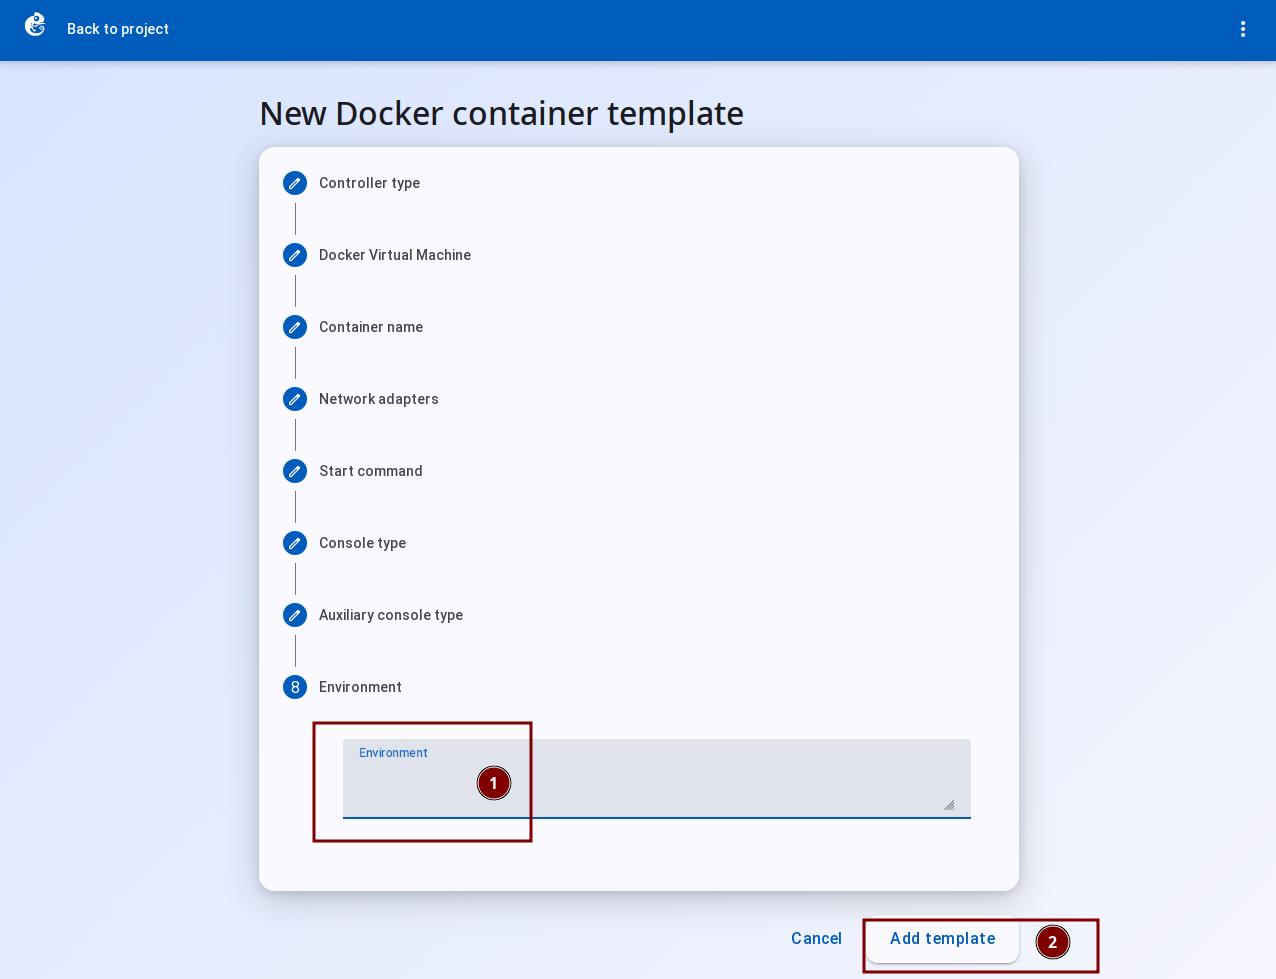Click the edit icon for Docker Virtual Machine

click(295, 255)
